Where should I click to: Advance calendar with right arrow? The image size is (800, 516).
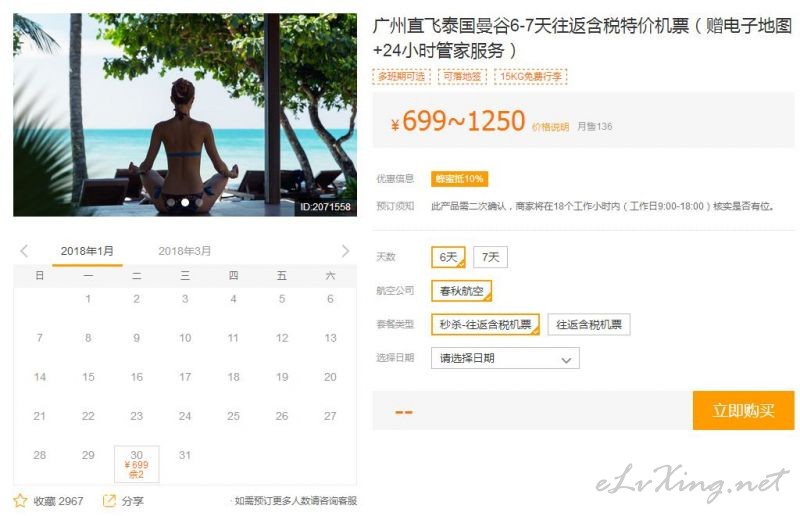[x=345, y=251]
